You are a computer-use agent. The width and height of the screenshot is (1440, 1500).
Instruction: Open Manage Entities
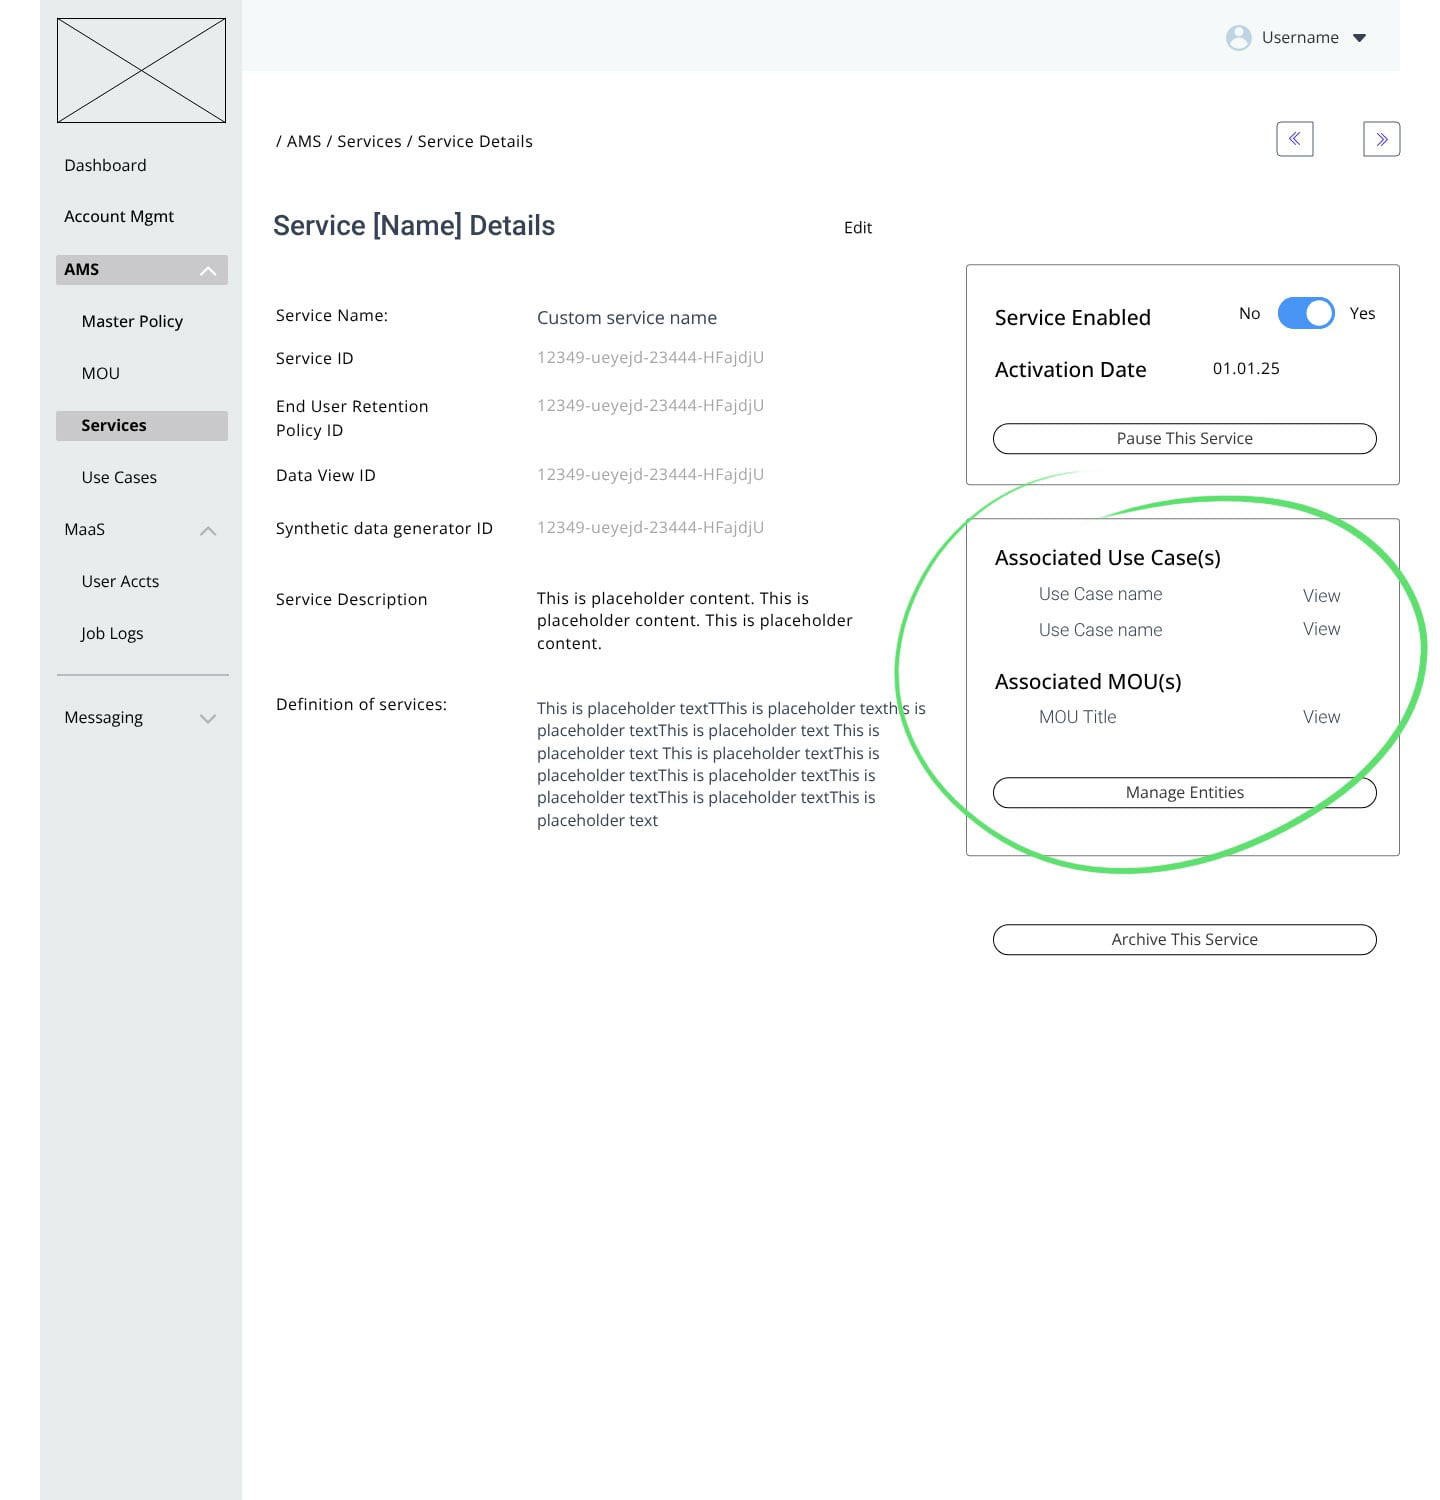tap(1184, 792)
